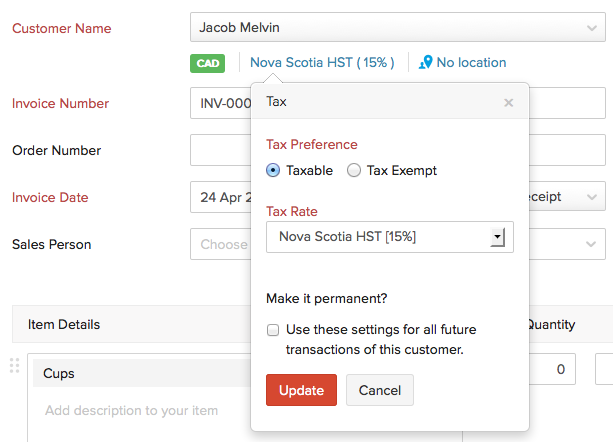Click the Nova Scotia HST (15%) link
This screenshot has width=613, height=442.
322,62
